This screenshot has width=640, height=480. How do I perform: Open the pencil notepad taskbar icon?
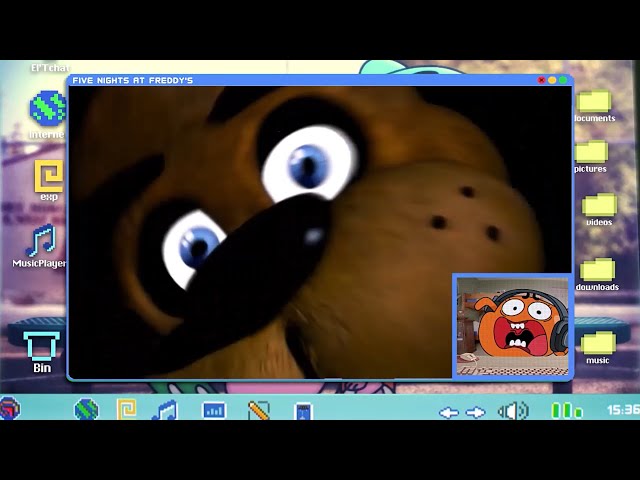pyautogui.click(x=259, y=410)
